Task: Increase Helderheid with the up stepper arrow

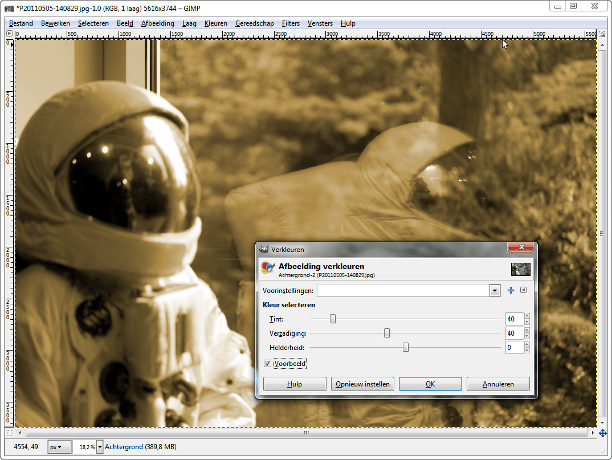Action: click(x=527, y=344)
